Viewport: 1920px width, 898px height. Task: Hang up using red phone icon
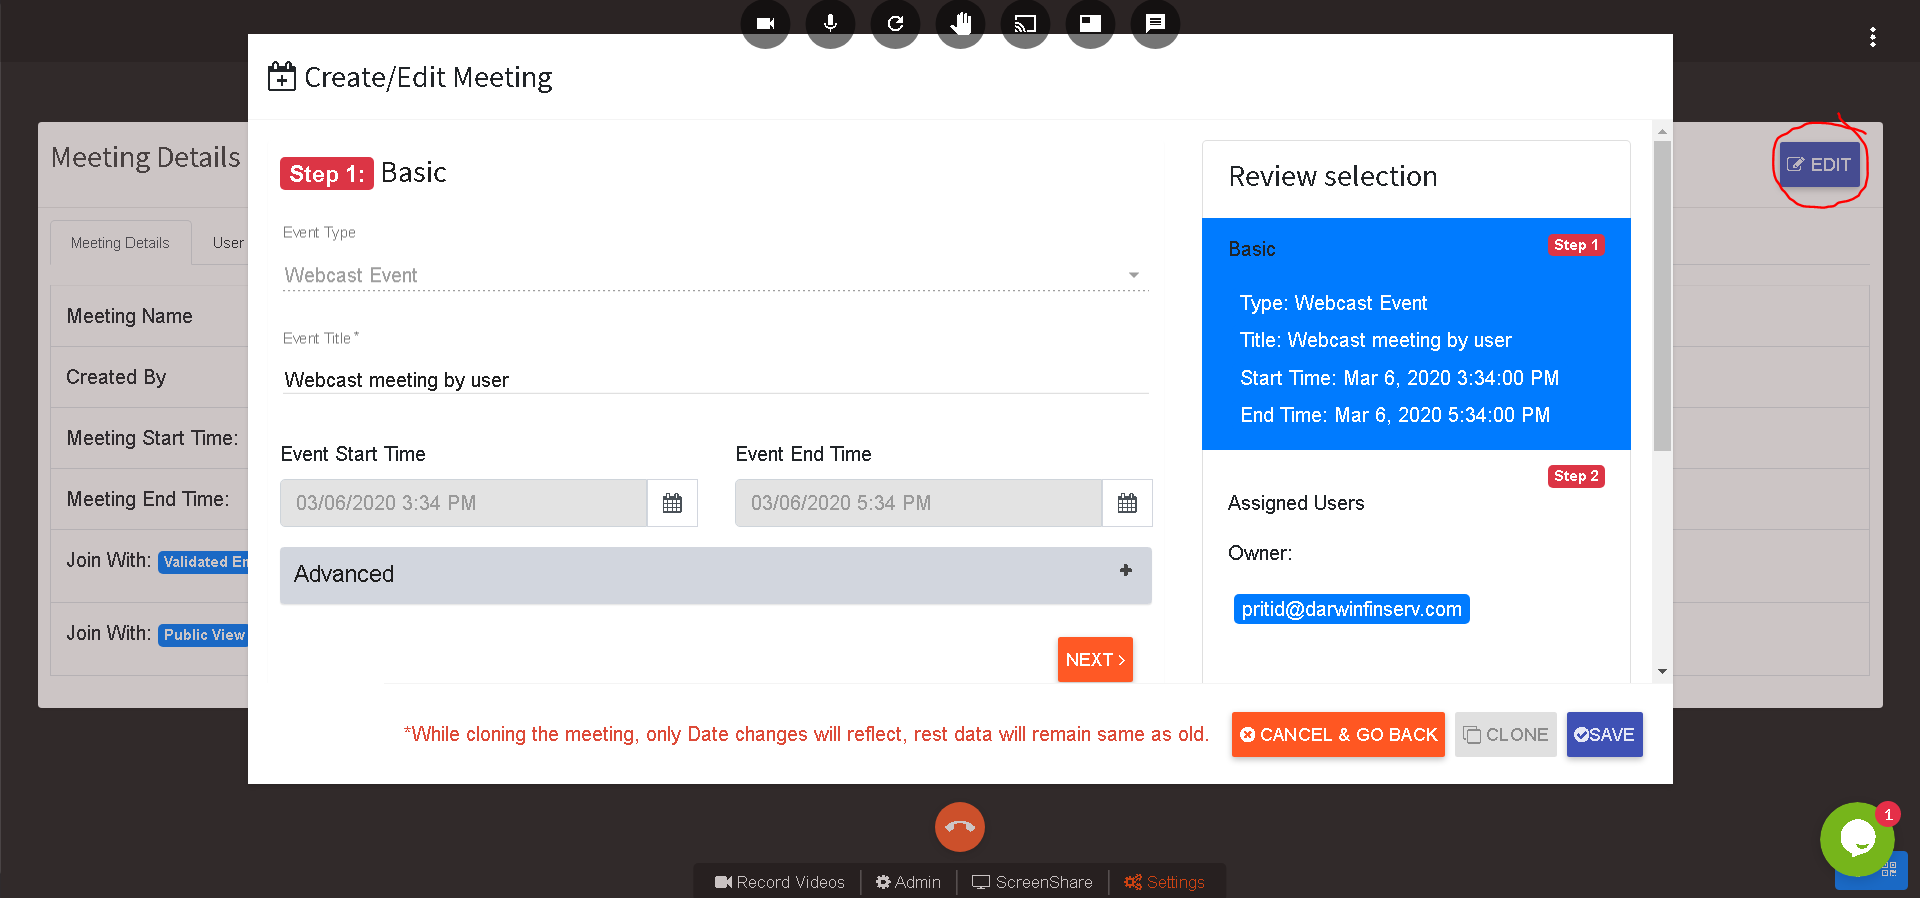click(x=960, y=827)
